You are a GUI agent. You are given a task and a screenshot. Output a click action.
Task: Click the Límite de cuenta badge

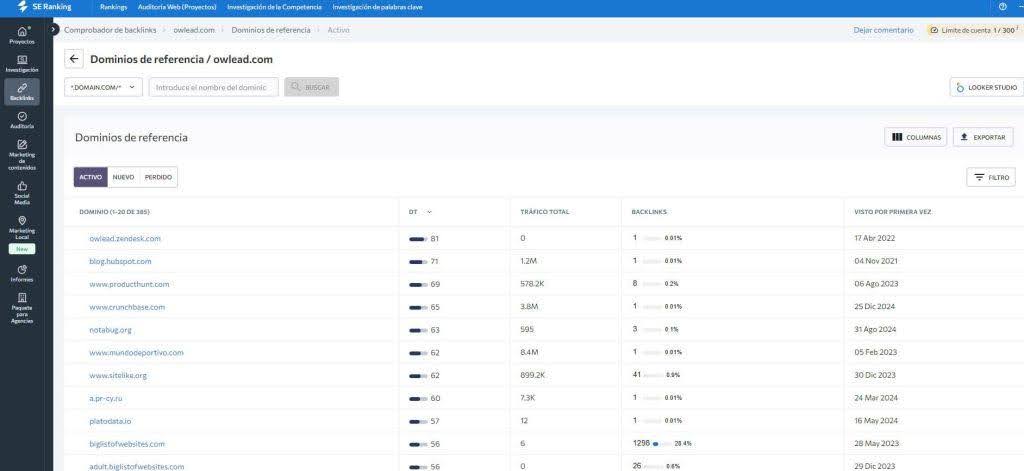(974, 30)
